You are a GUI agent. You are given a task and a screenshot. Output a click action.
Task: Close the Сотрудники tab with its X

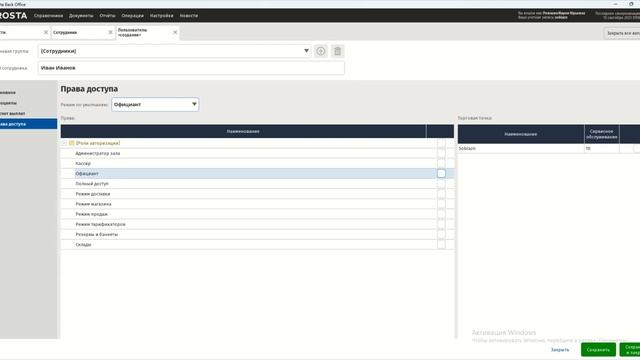(x=110, y=32)
